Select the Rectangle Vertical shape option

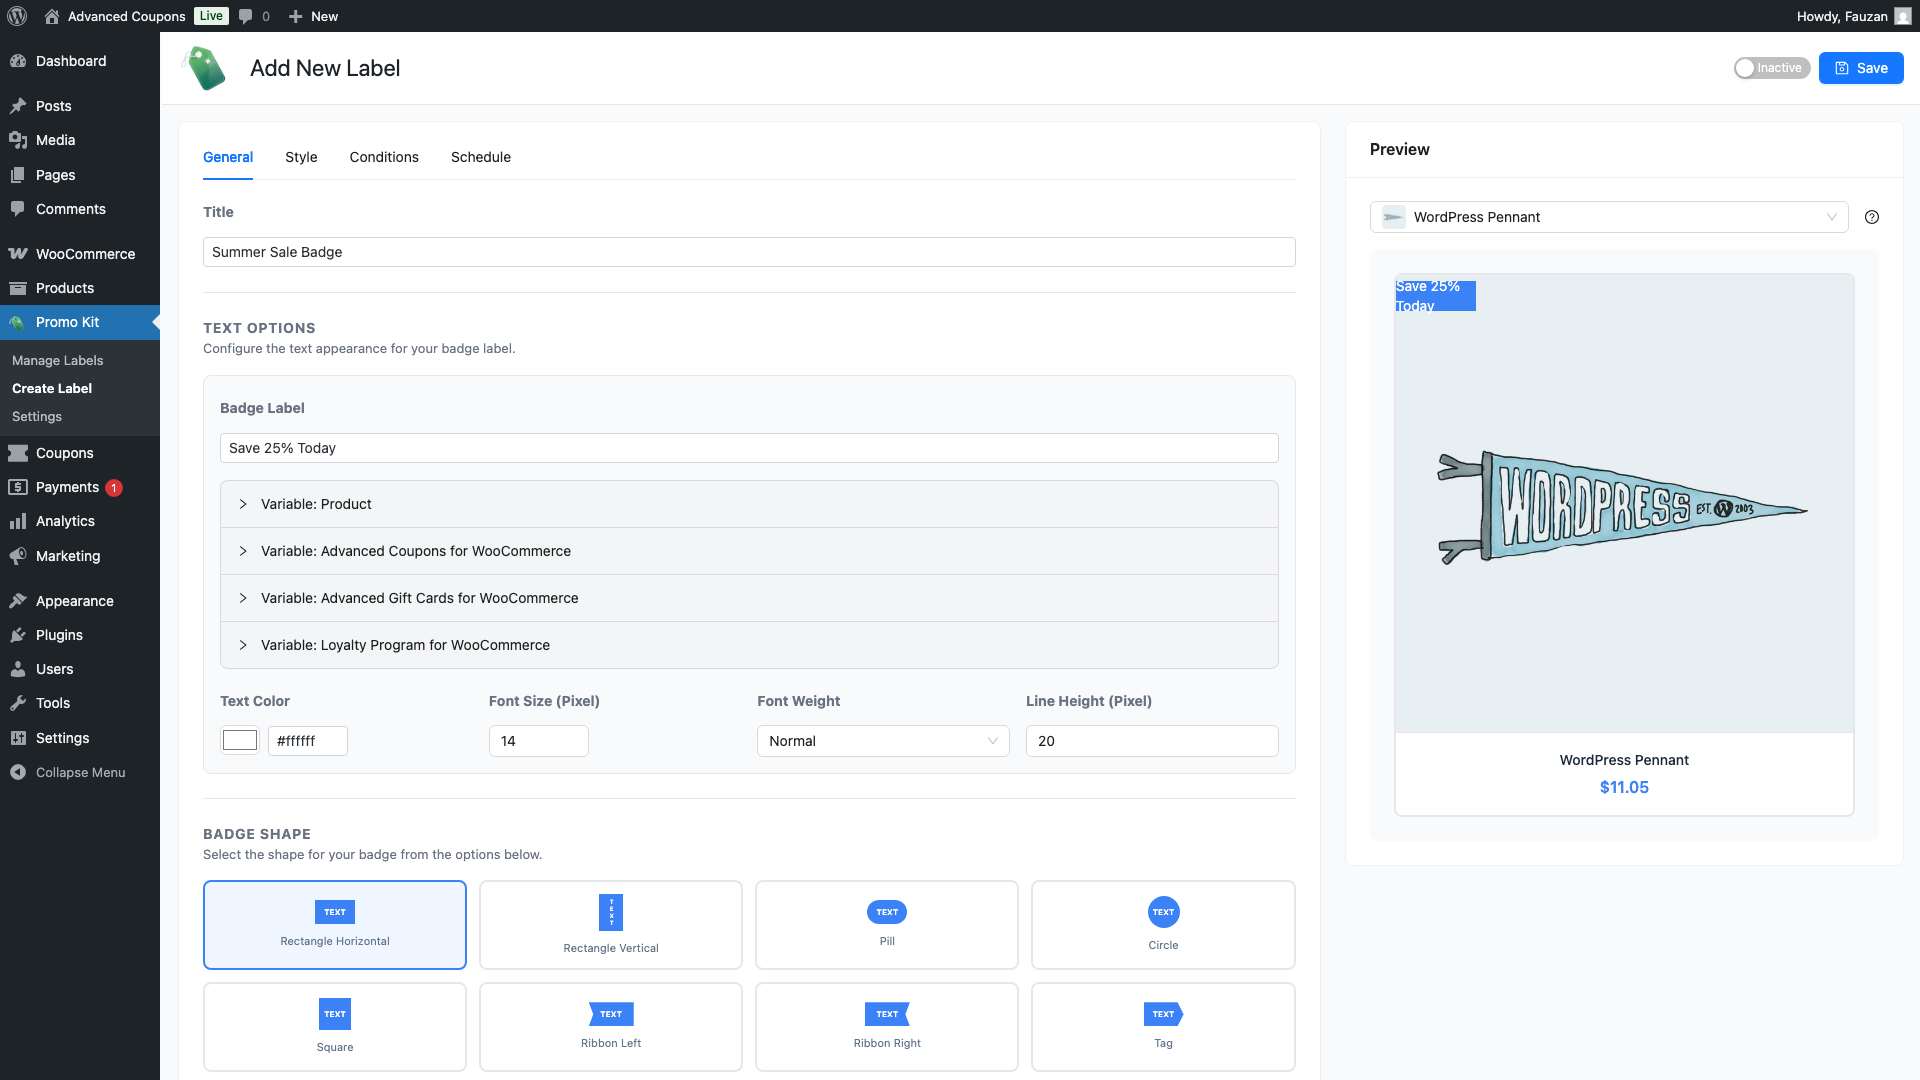pyautogui.click(x=611, y=924)
